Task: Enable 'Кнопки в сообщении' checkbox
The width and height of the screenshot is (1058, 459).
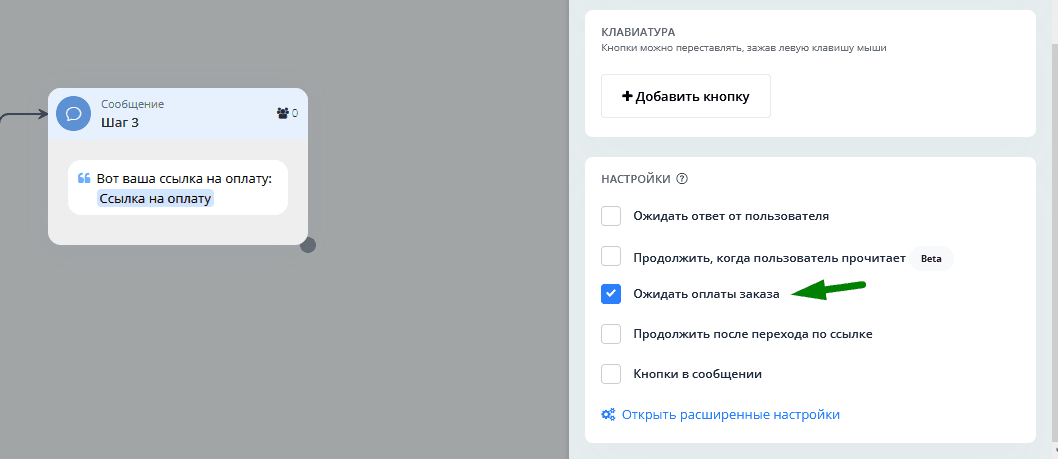Action: tap(611, 374)
